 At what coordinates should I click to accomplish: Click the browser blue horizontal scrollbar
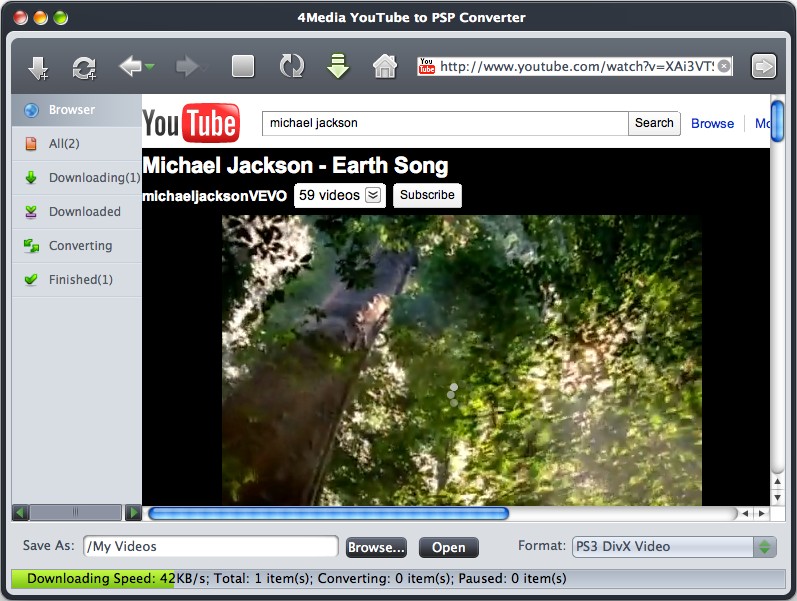click(328, 514)
